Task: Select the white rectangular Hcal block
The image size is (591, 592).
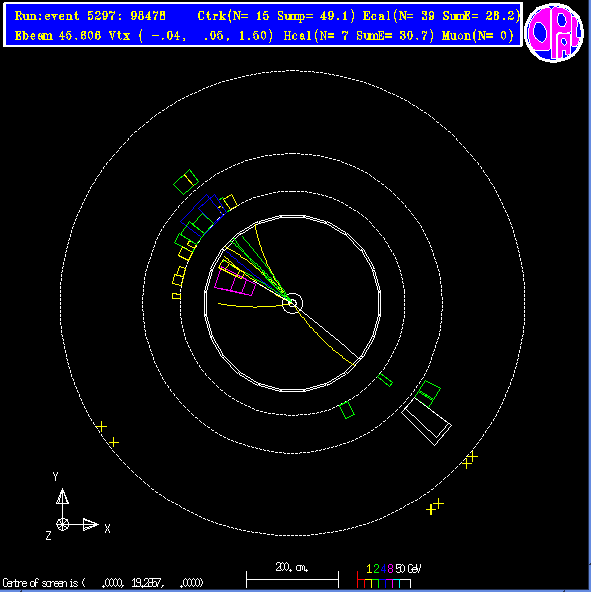Action: point(426,422)
